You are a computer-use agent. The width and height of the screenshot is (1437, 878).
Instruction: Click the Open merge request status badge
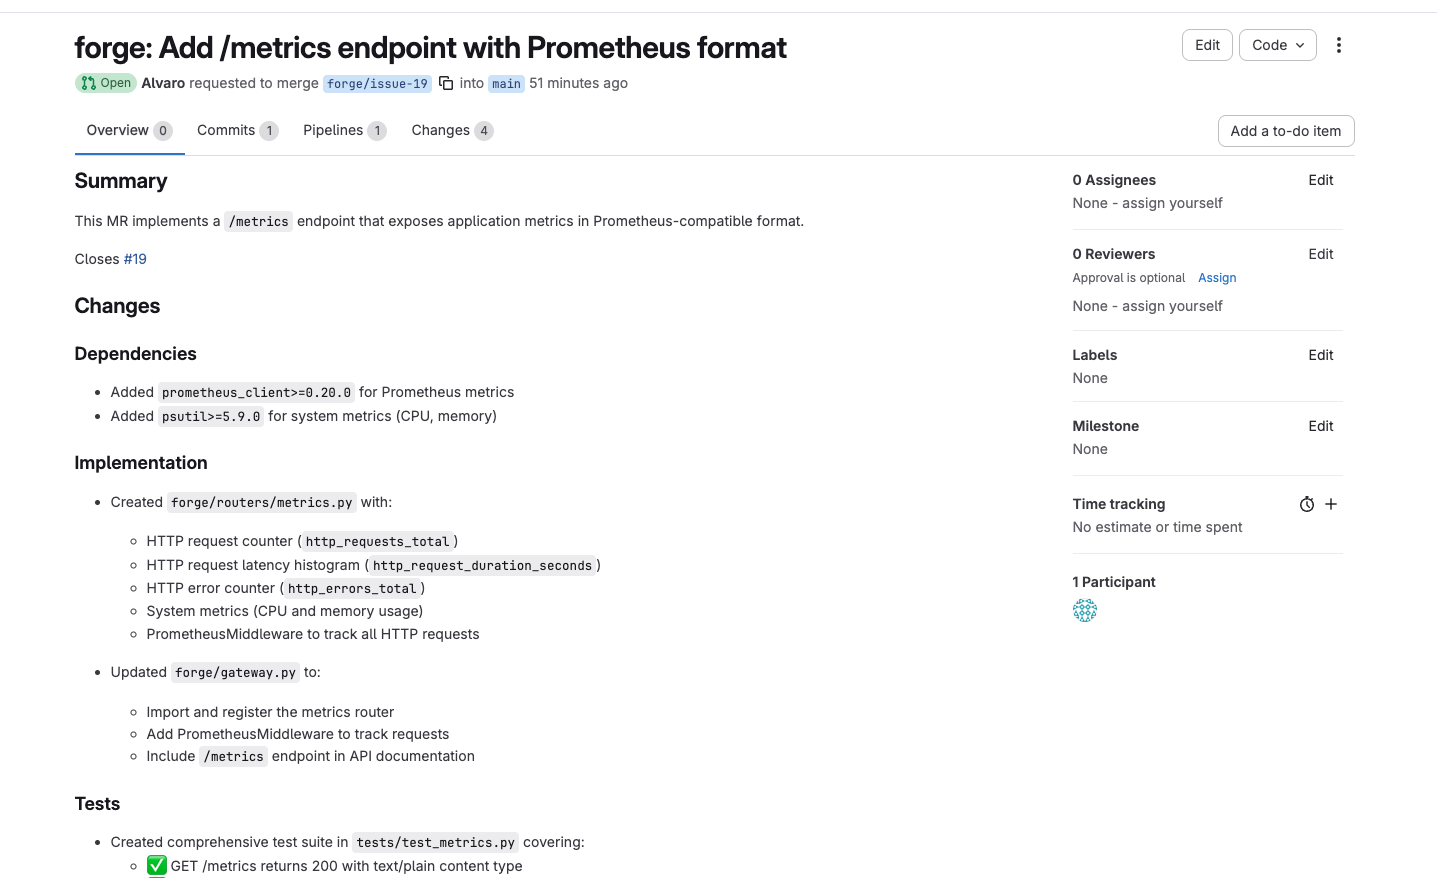pos(106,83)
